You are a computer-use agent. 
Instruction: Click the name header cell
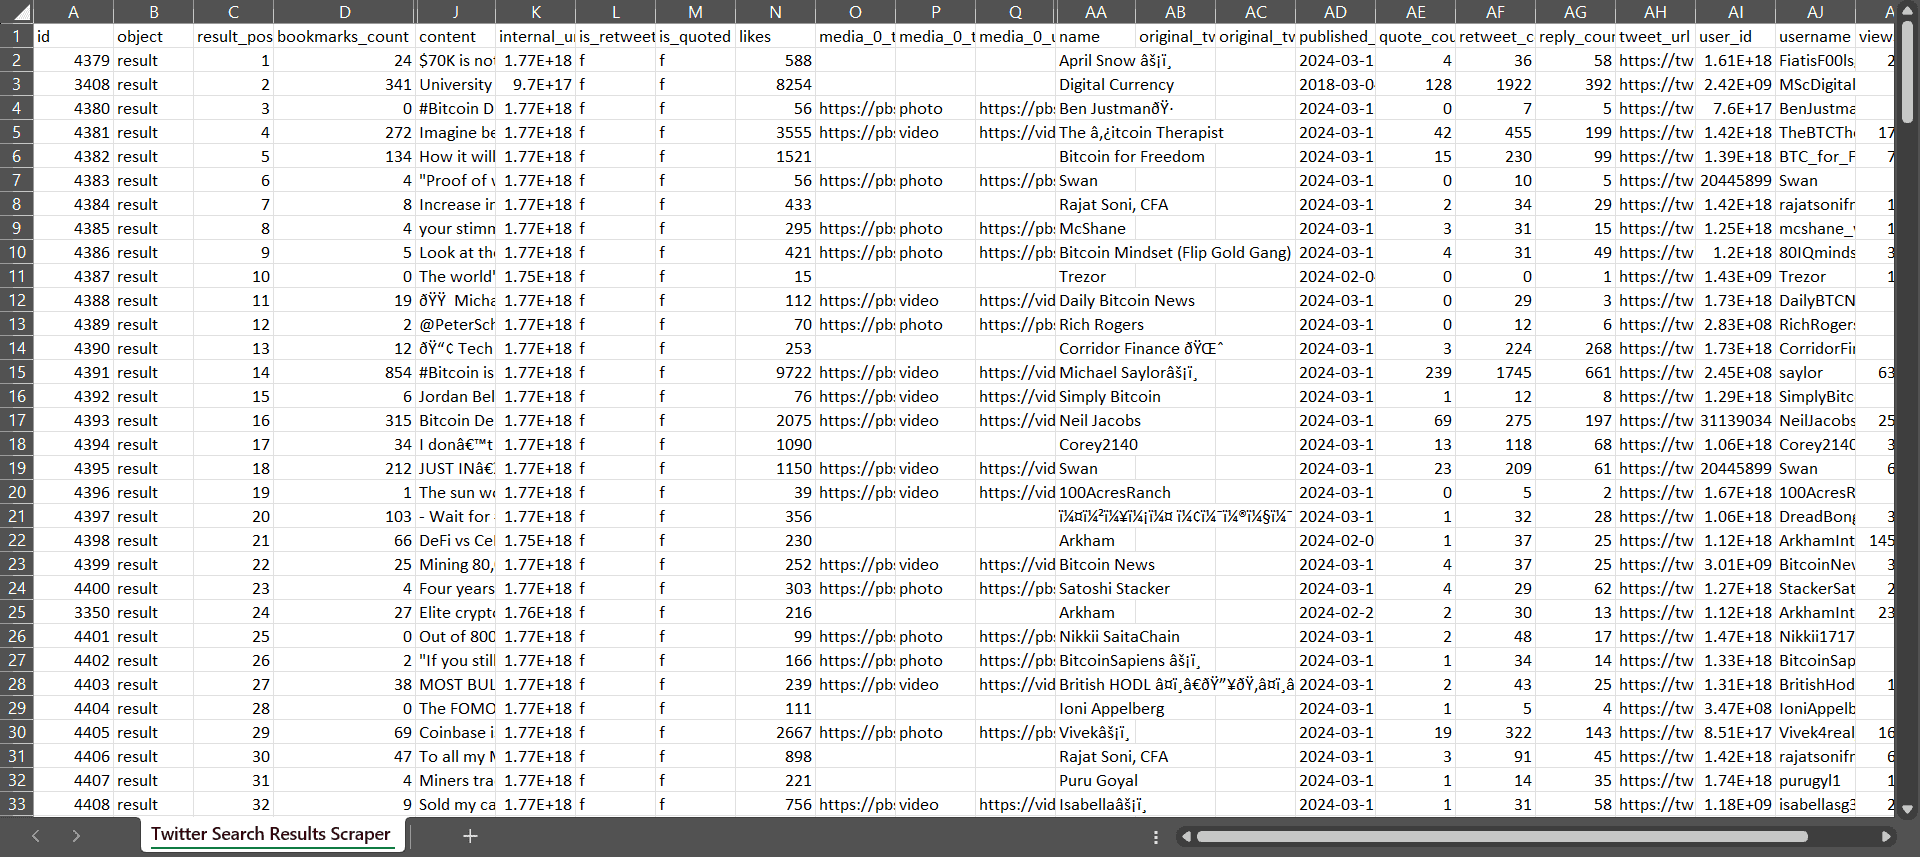(x=1096, y=36)
